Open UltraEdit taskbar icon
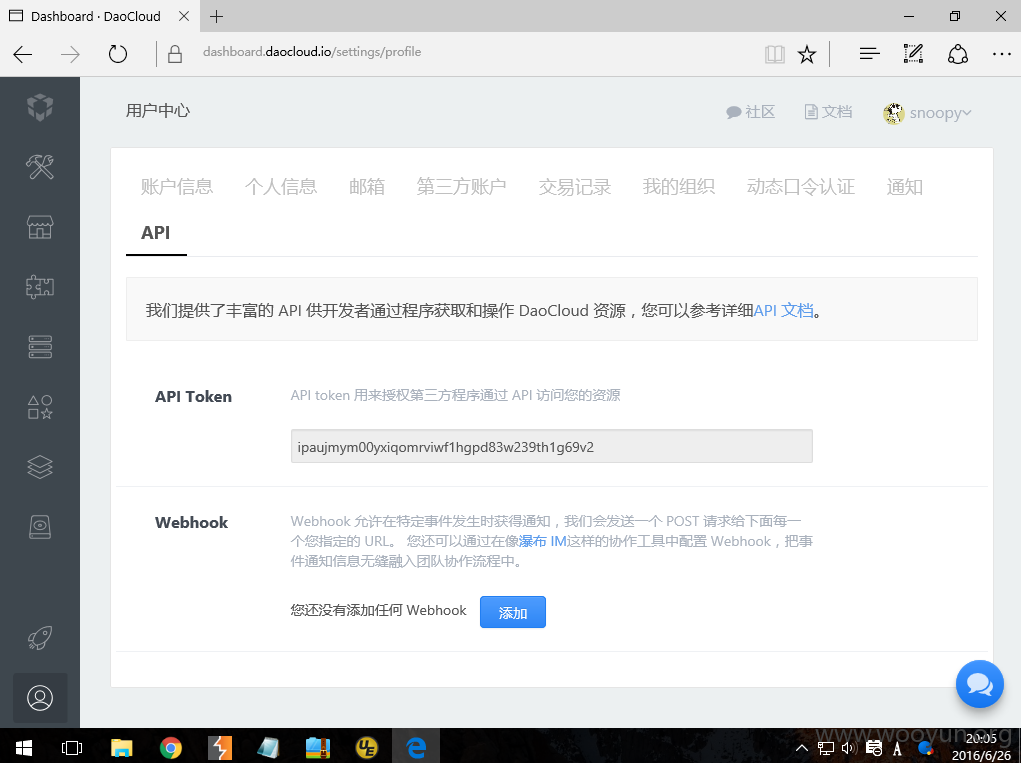This screenshot has height=763, width=1021. [x=367, y=748]
